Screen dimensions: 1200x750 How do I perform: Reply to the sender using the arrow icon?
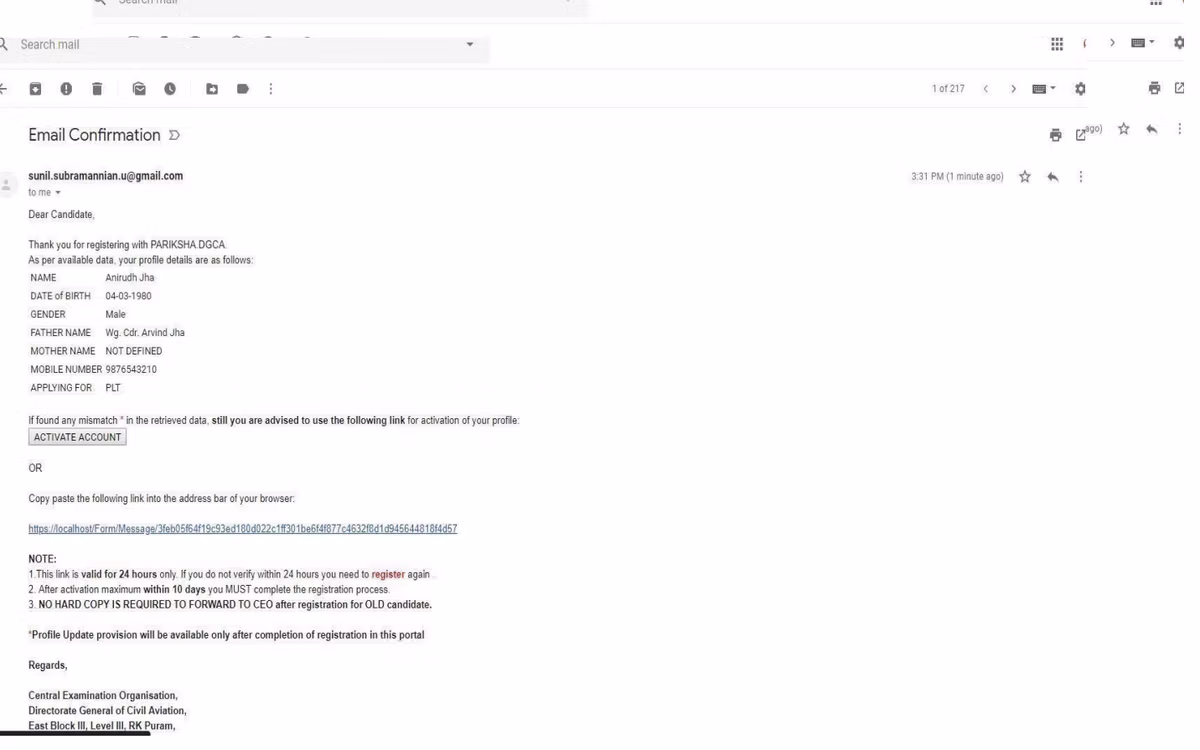tap(1053, 177)
